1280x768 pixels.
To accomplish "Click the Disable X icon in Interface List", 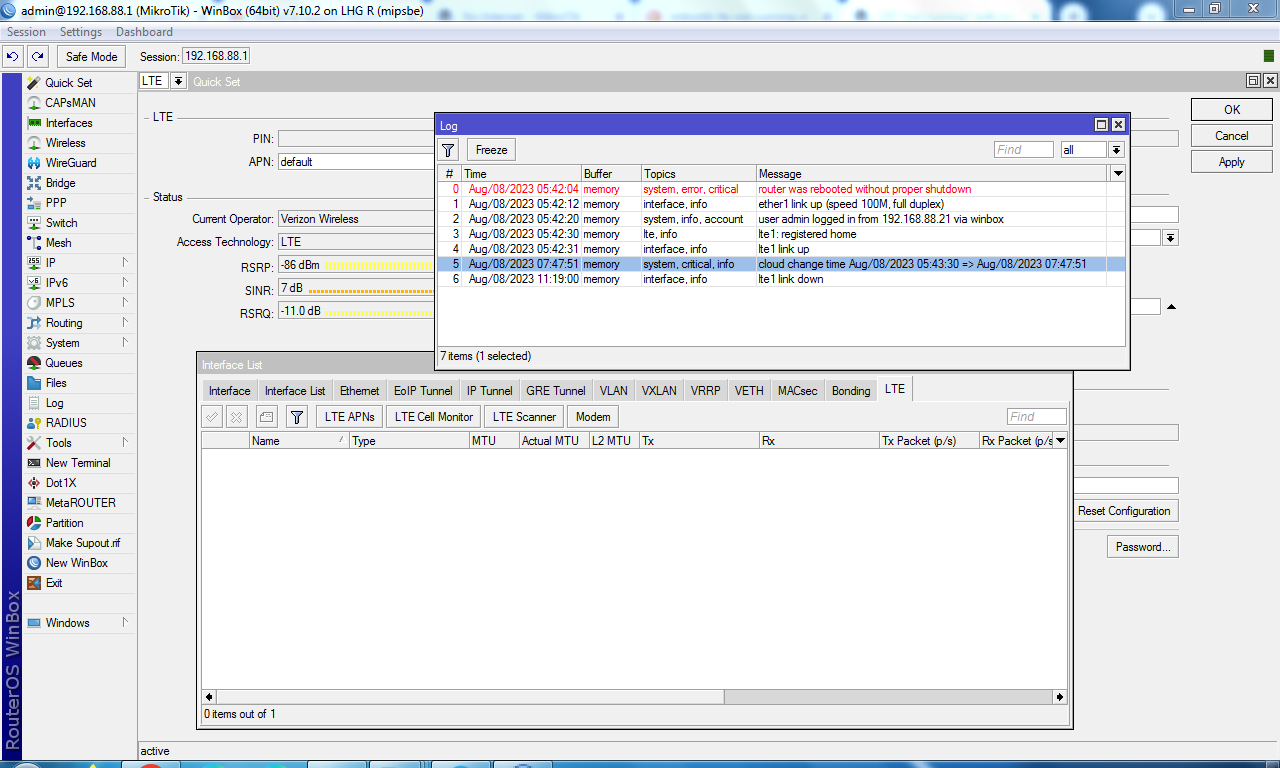I will [x=236, y=417].
